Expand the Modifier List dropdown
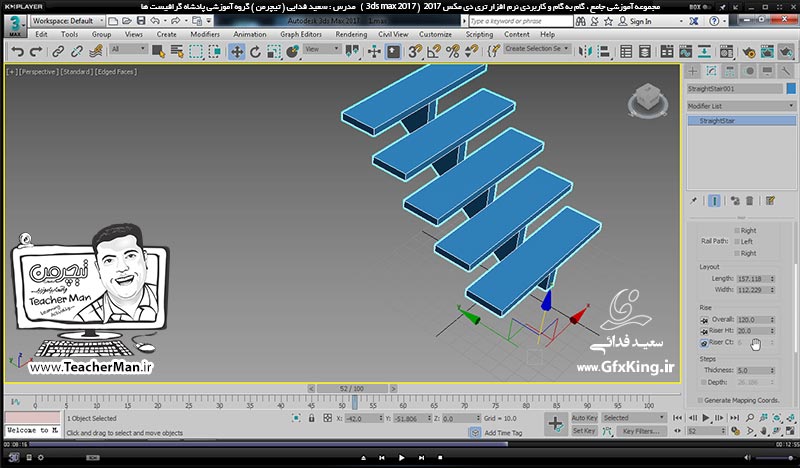 [x=741, y=106]
